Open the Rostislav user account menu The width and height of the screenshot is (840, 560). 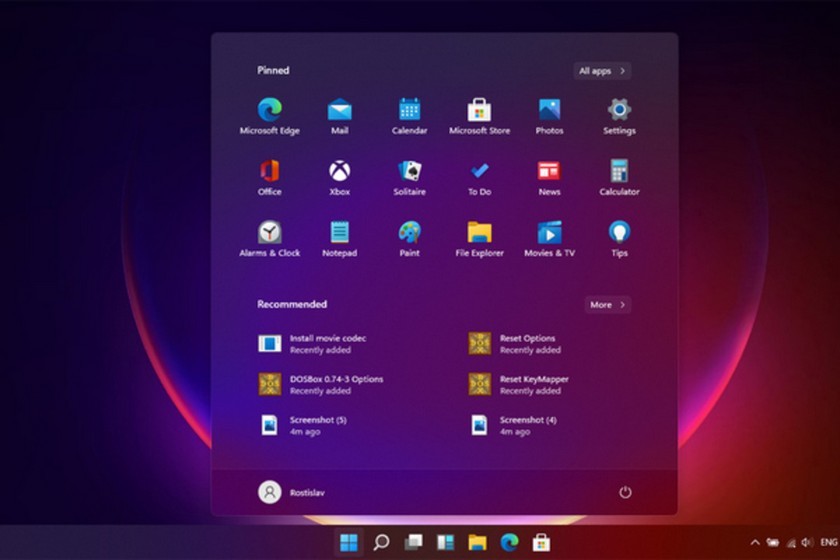pos(292,492)
